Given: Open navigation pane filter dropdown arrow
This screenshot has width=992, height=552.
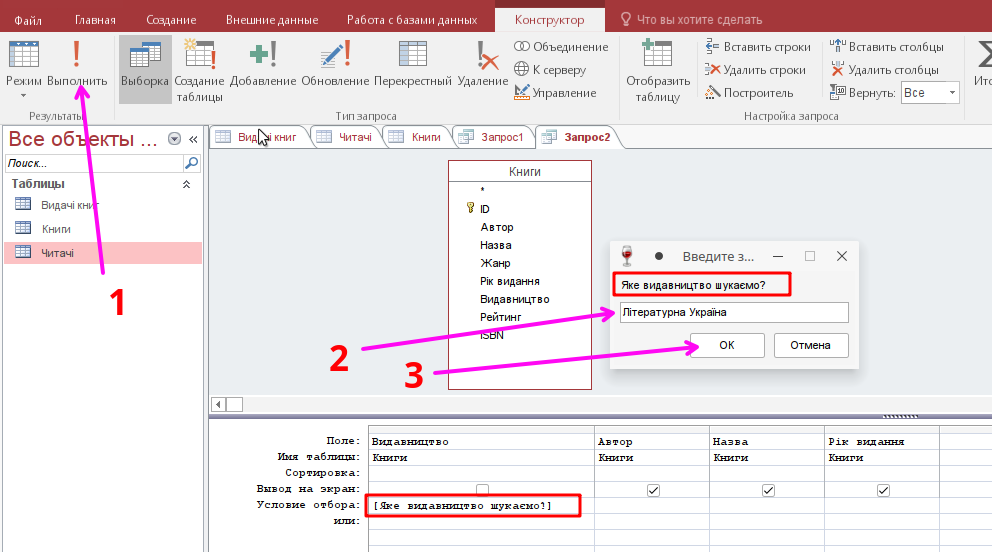Looking at the screenshot, I should pyautogui.click(x=175, y=139).
